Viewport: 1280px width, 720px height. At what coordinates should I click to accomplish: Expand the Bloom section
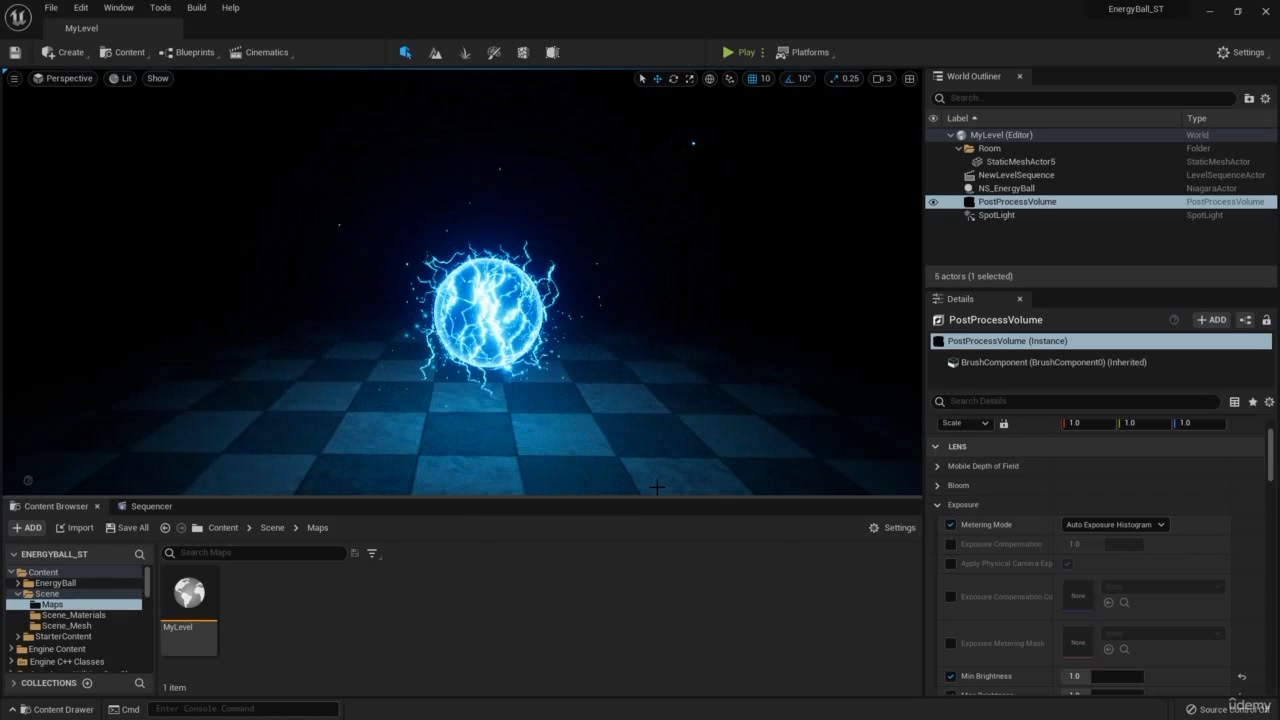click(x=937, y=485)
